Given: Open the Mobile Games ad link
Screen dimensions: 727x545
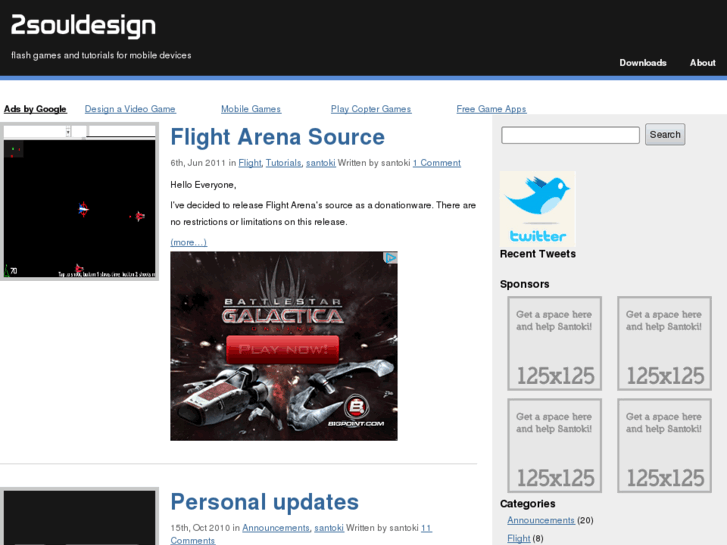Looking at the screenshot, I should tap(251, 109).
